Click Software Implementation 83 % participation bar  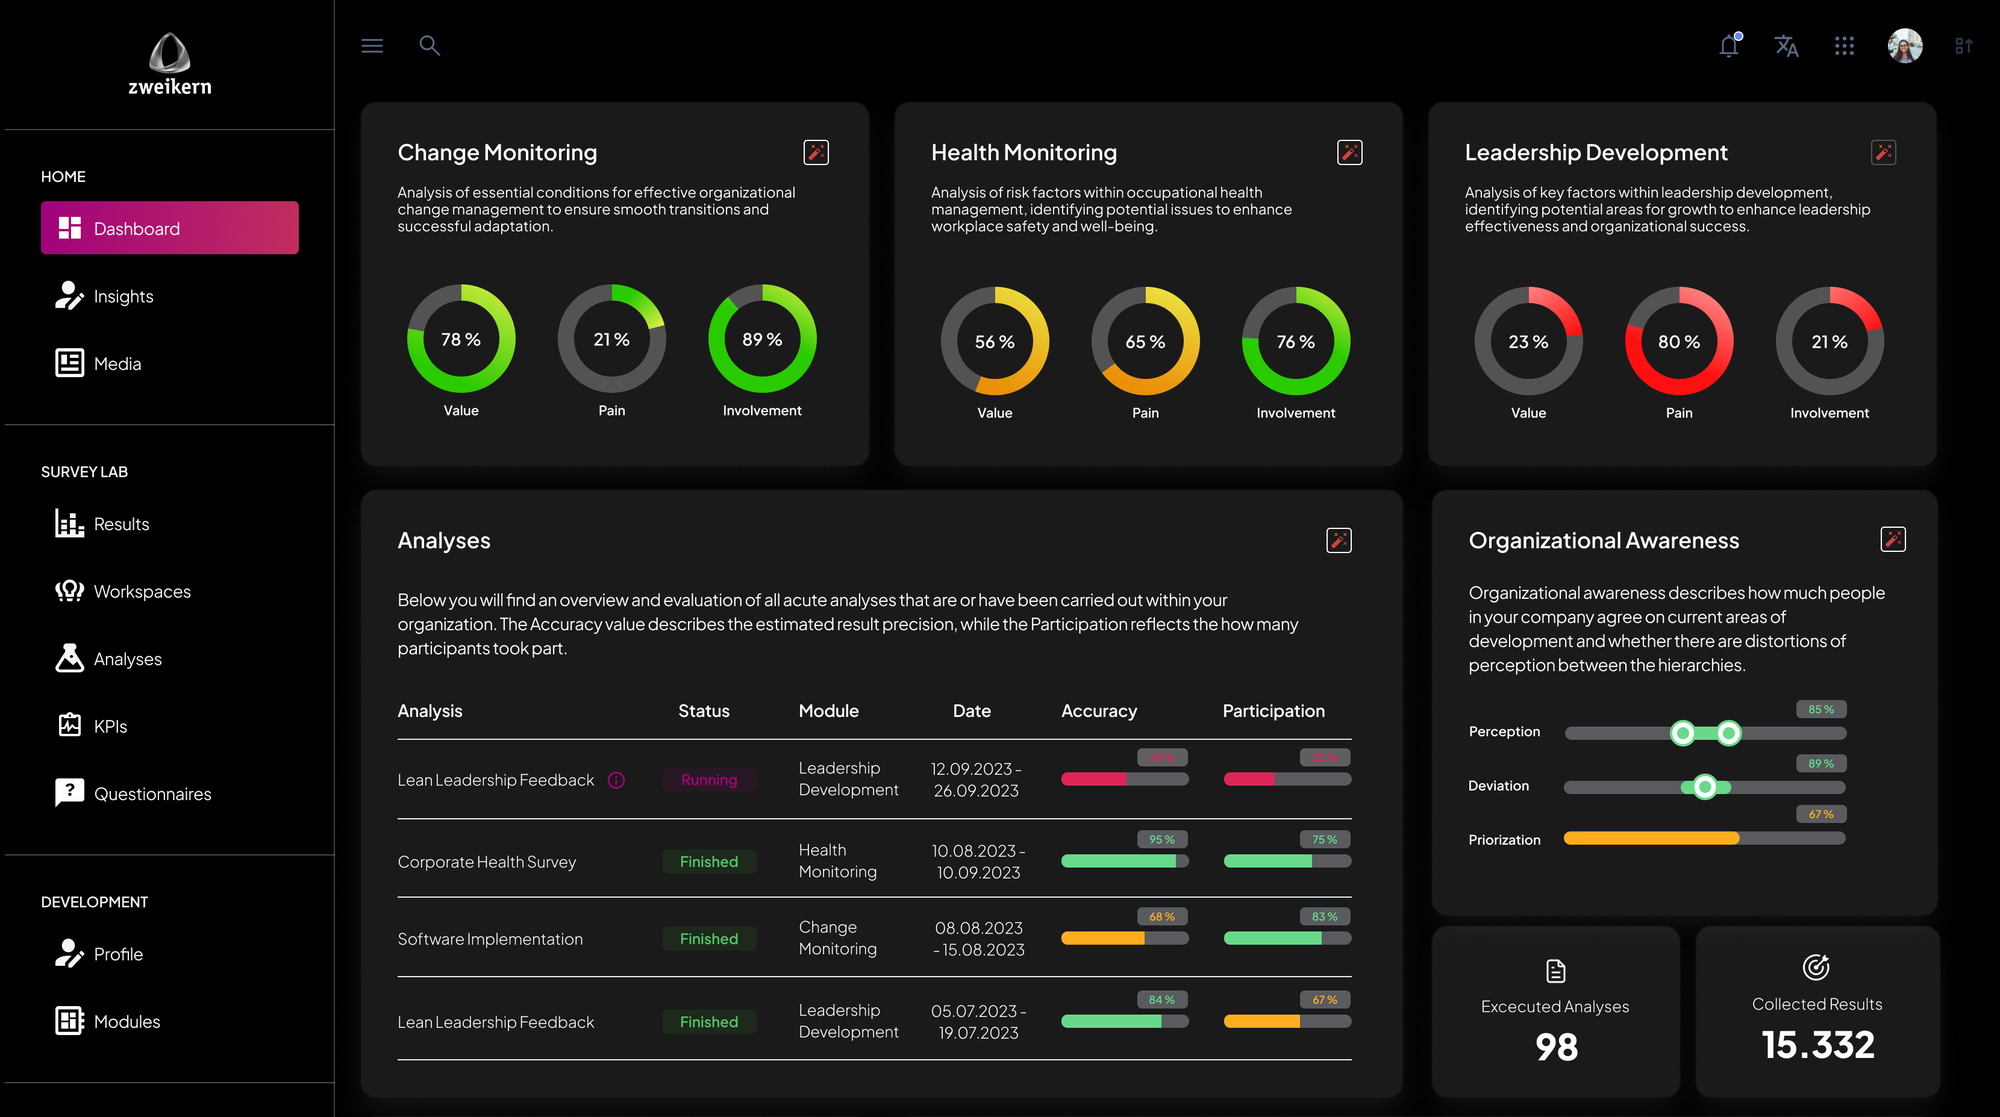click(1287, 938)
